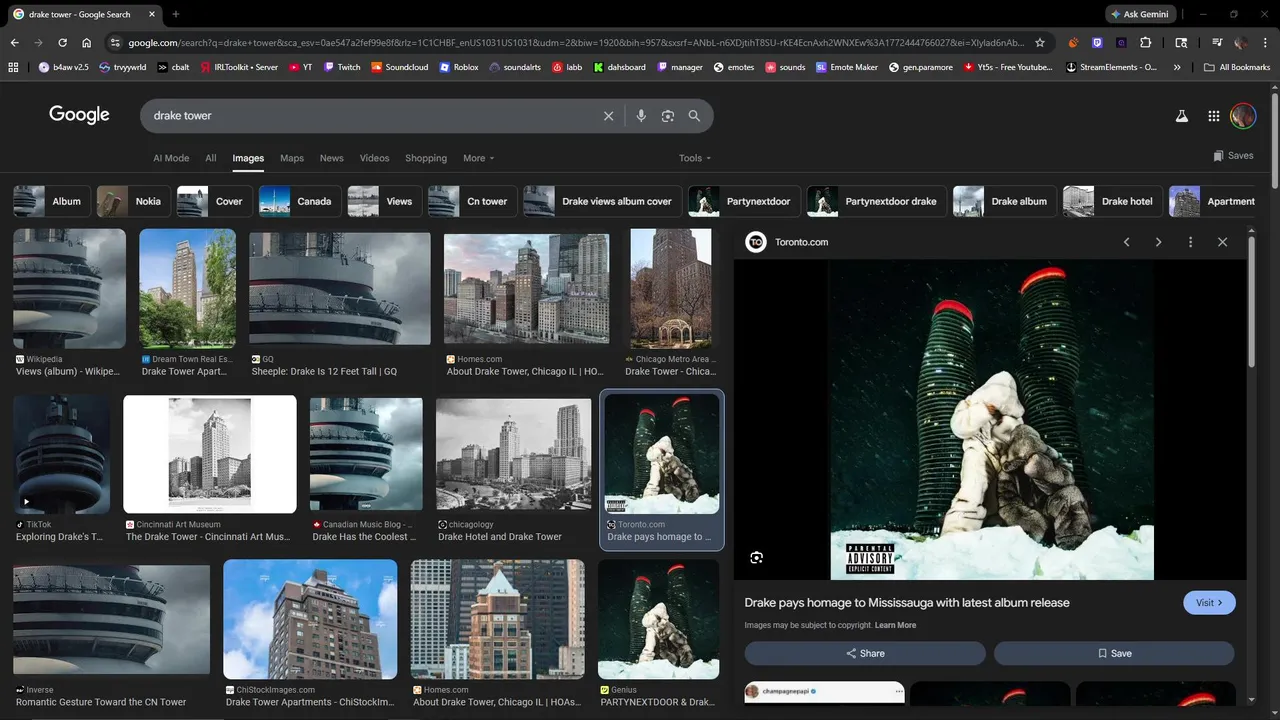This screenshot has width=1280, height=720.
Task: Open the Learn More copyright link
Action: [x=895, y=625]
